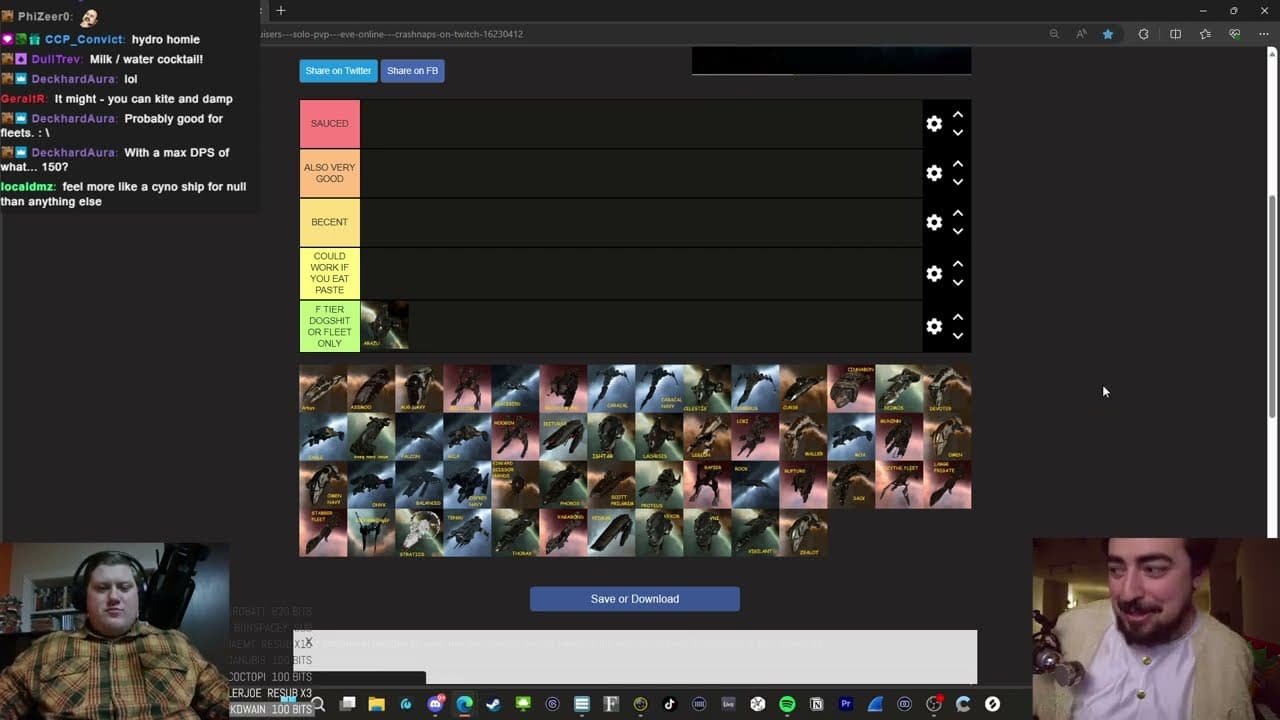Viewport: 1280px width, 720px height.
Task: Select the Proteus ship thumbnail
Action: pyautogui.click(x=660, y=485)
